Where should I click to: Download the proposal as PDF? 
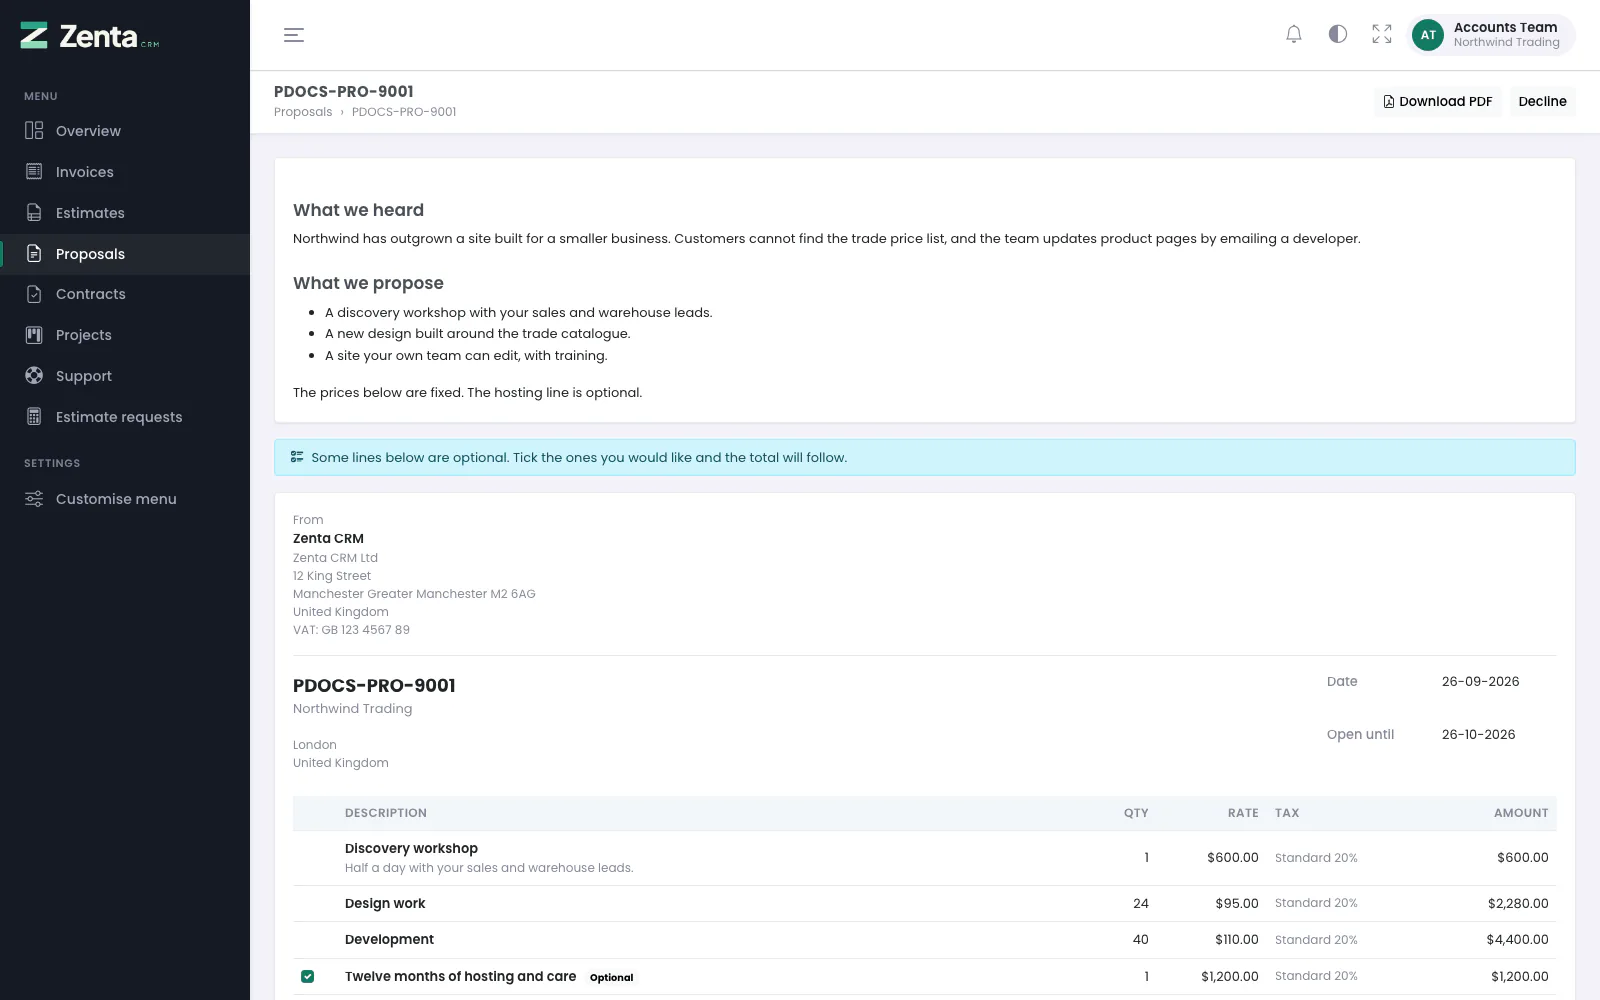point(1437,102)
